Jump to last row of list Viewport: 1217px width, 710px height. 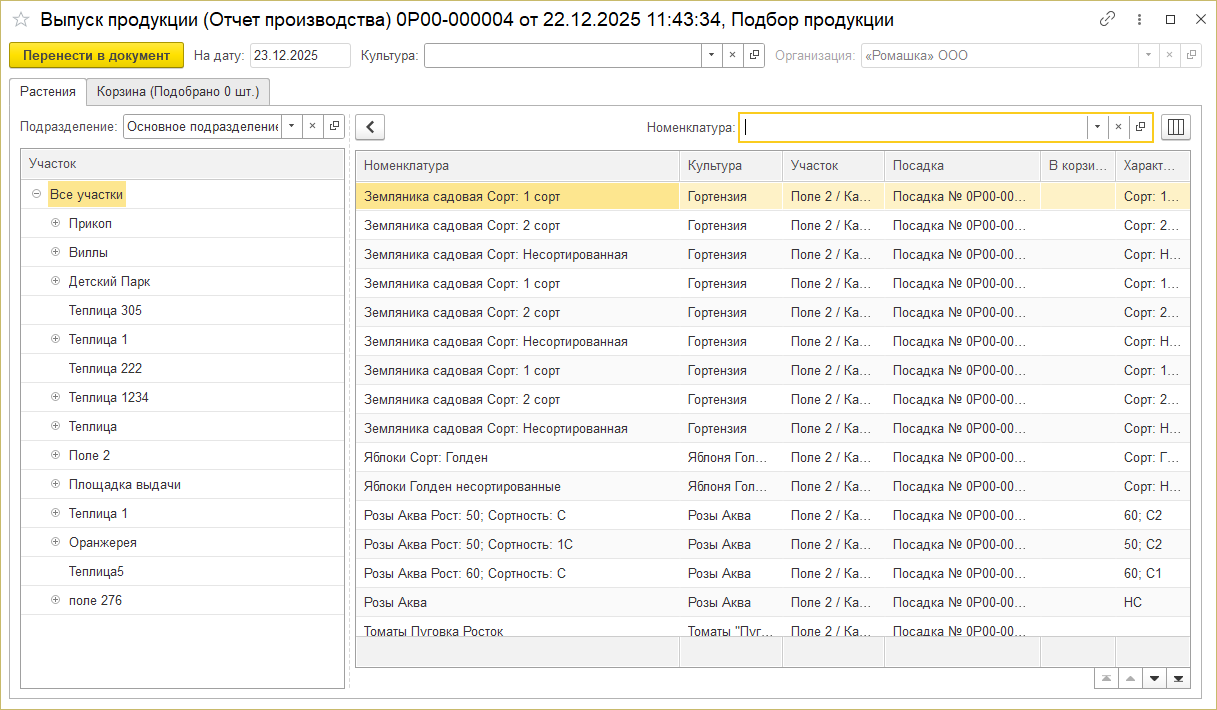pos(1179,679)
